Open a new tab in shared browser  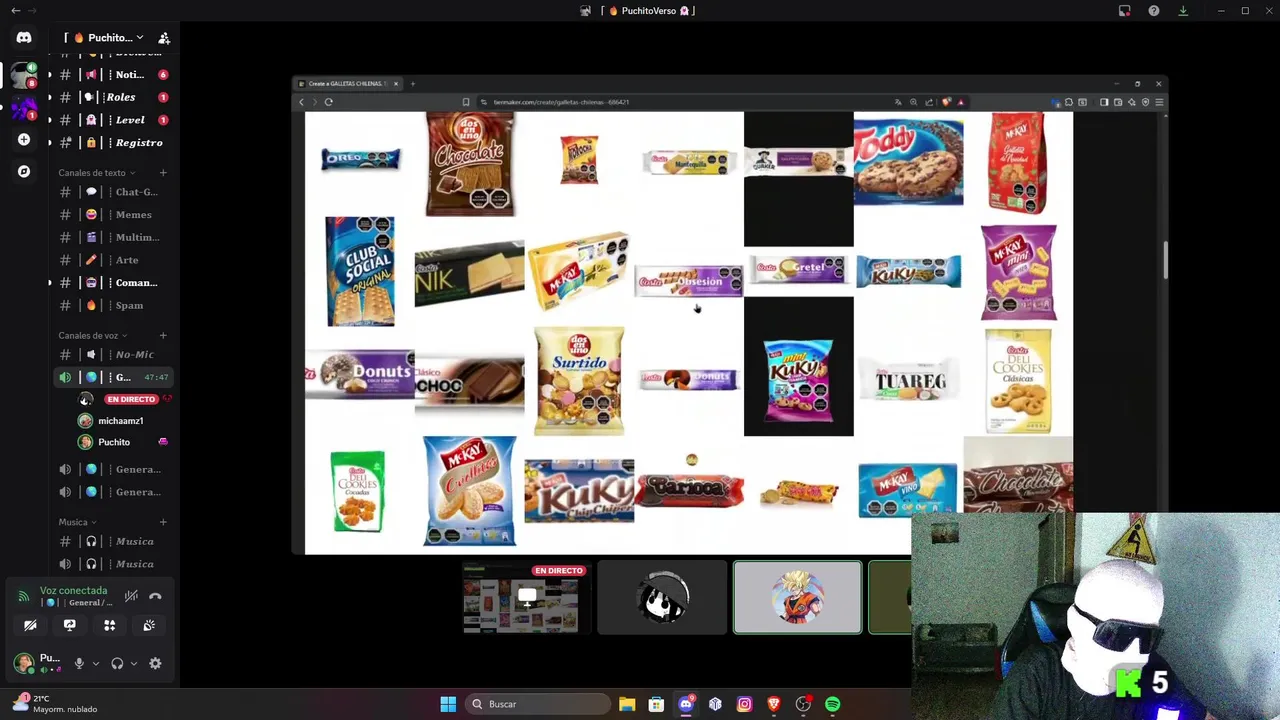tap(413, 84)
